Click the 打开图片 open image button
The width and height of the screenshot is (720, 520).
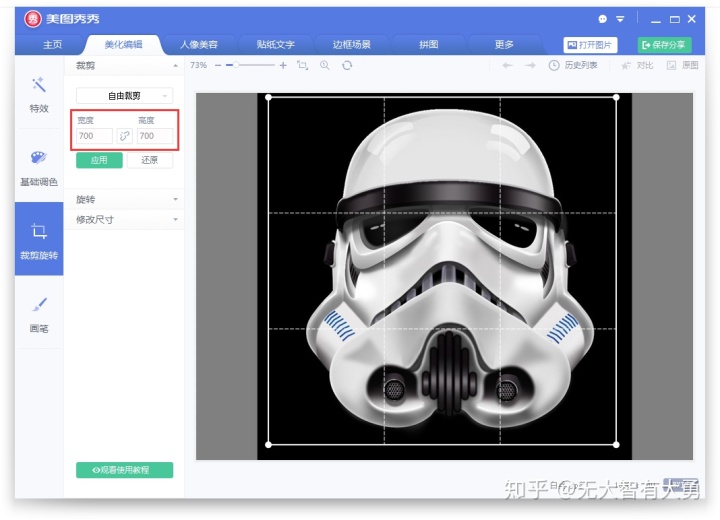[590, 45]
